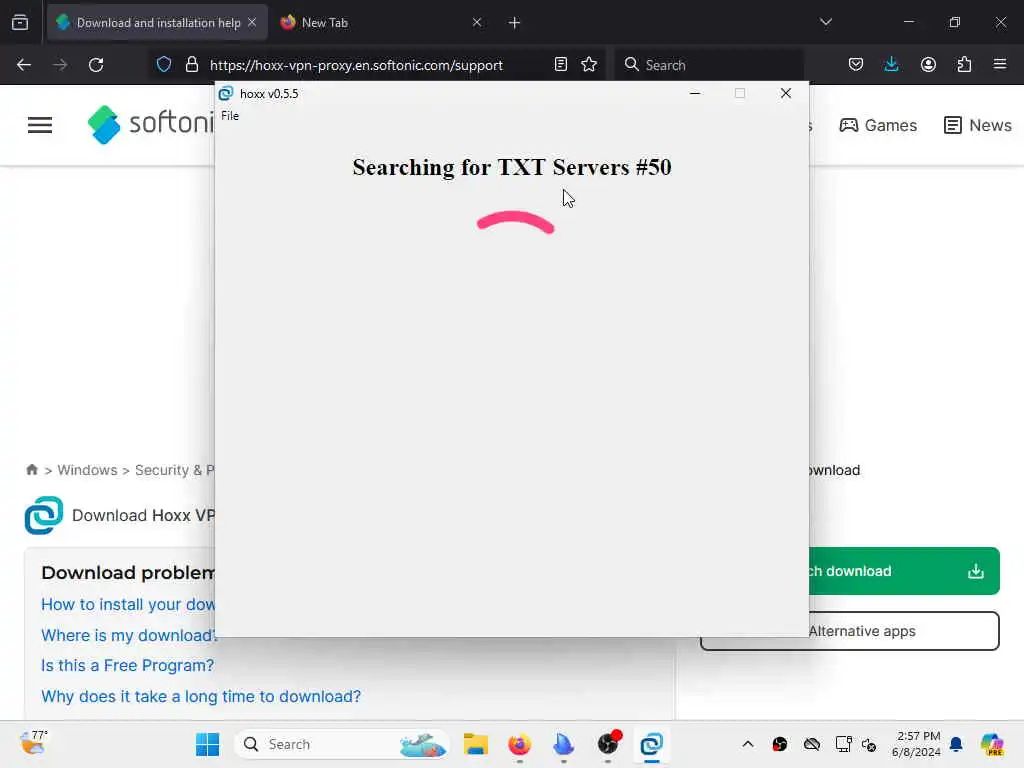Open the weather widget on taskbar

pos(33,743)
